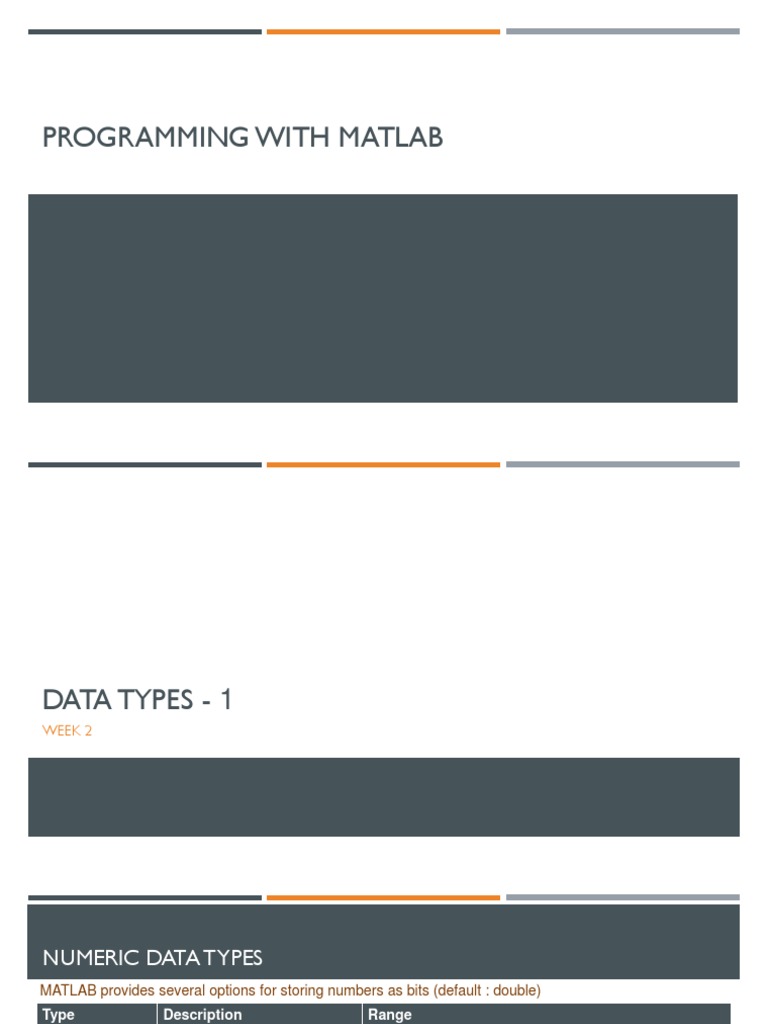Screen dimensions: 768x1024
Task: Click the orange bar above Programming with MATLAB
Action: click(383, 32)
